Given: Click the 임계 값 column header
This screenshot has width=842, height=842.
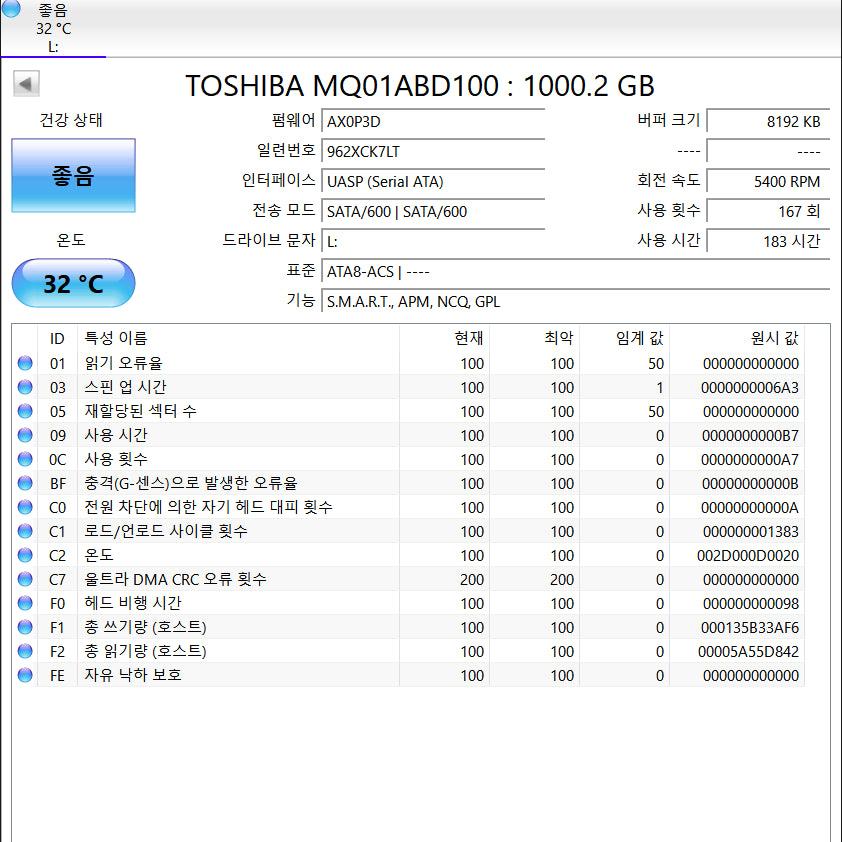Looking at the screenshot, I should click(625, 338).
